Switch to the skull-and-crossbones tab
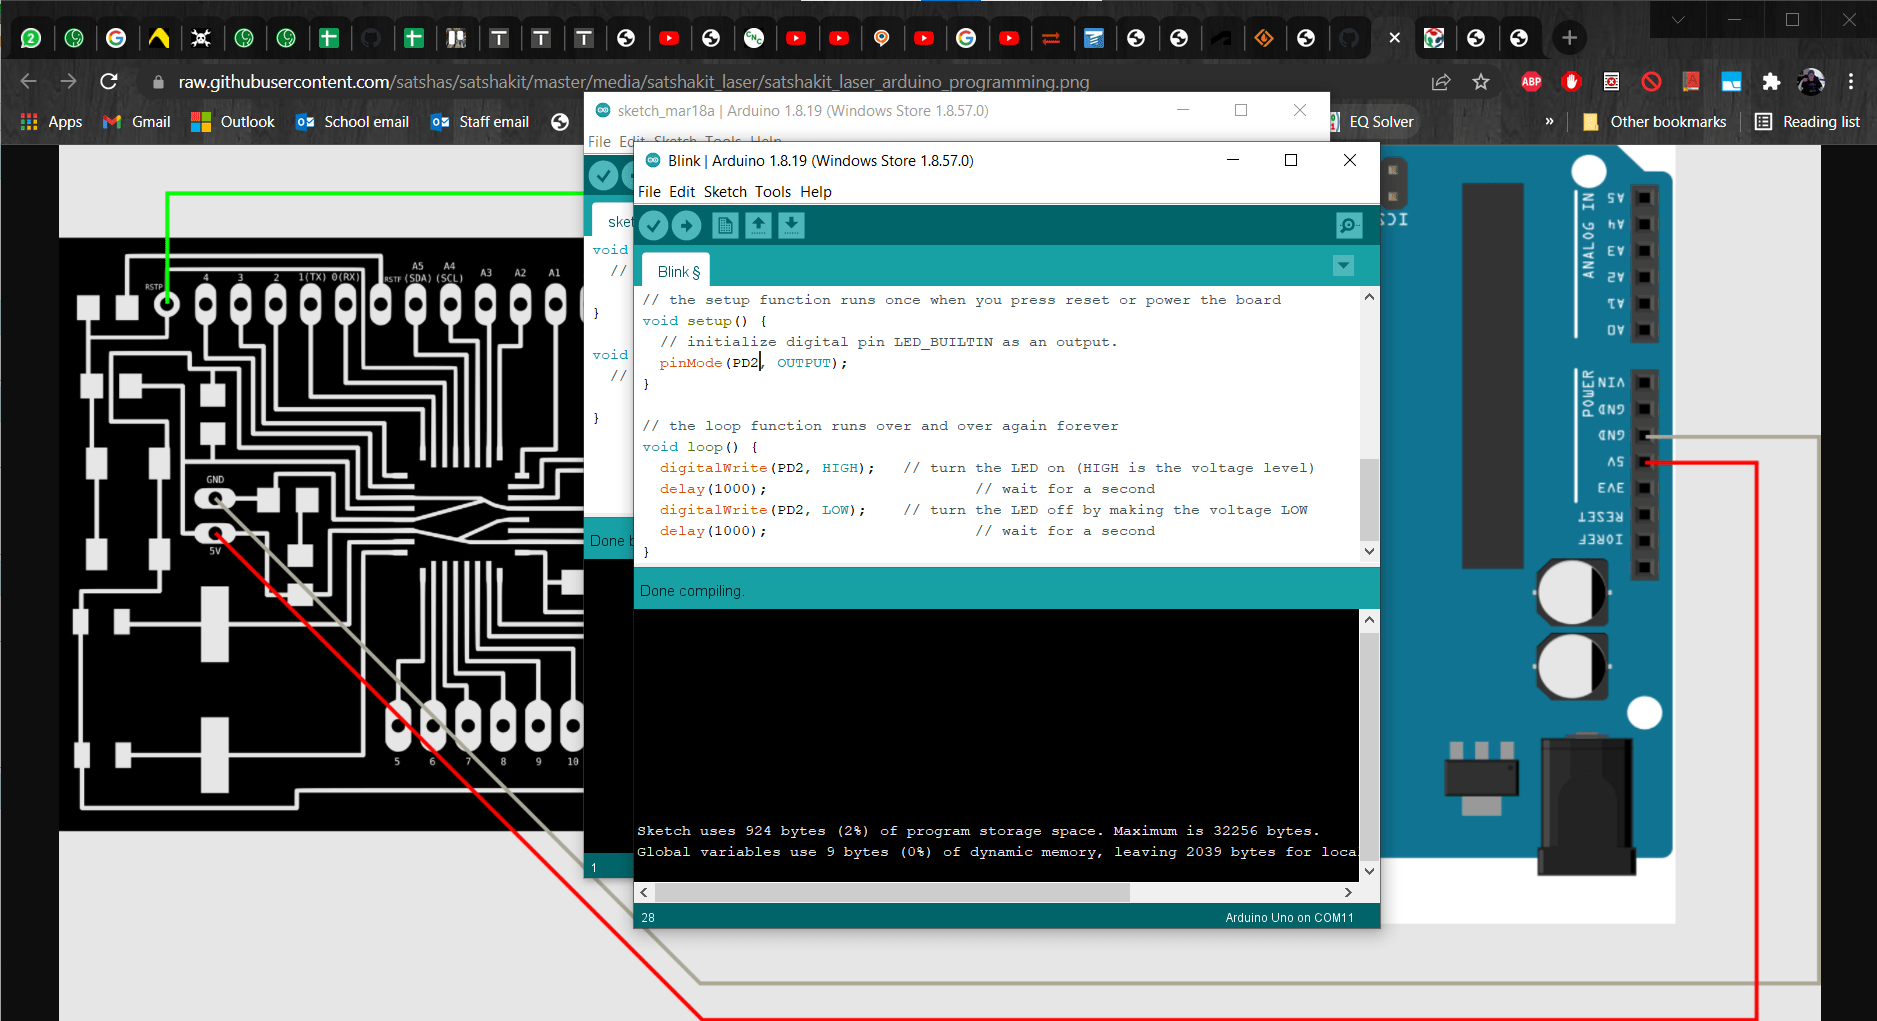This screenshot has height=1021, width=1877. point(201,38)
